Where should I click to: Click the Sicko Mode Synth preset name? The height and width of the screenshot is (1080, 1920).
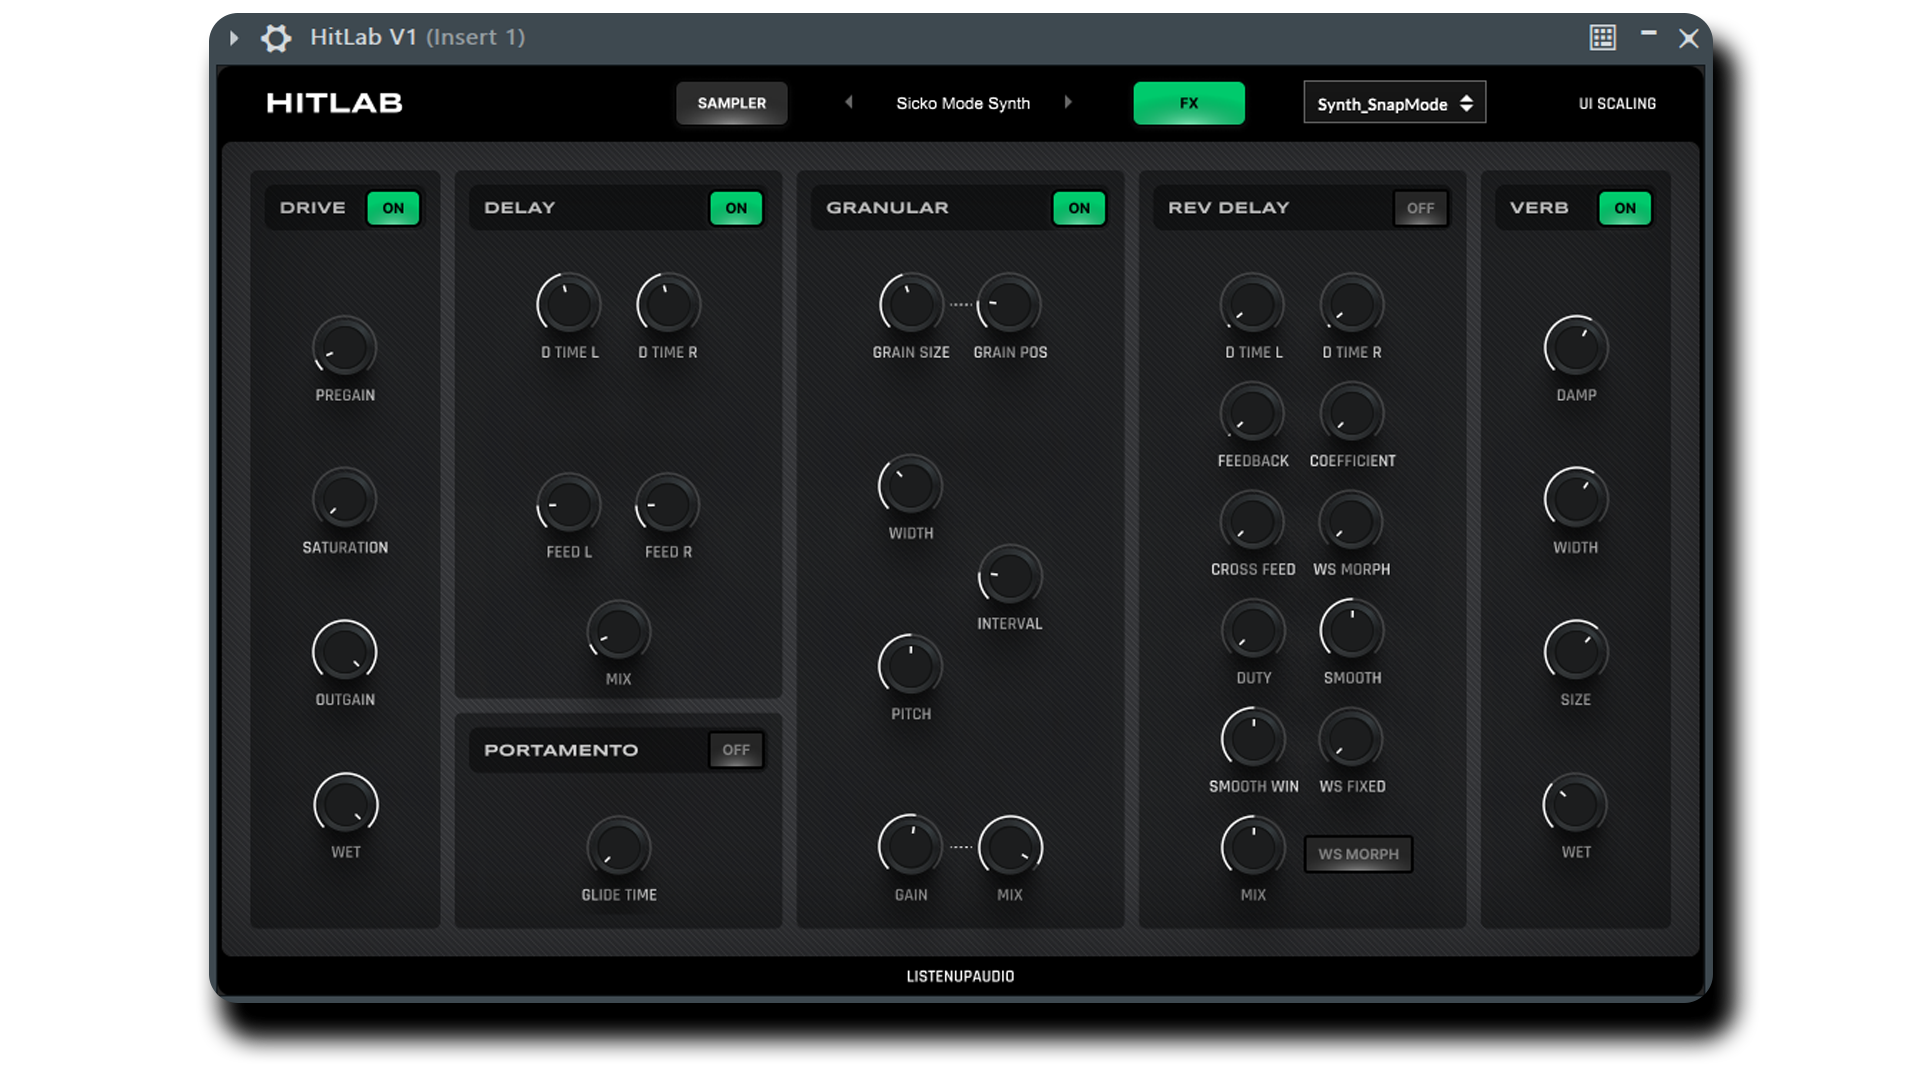(962, 103)
